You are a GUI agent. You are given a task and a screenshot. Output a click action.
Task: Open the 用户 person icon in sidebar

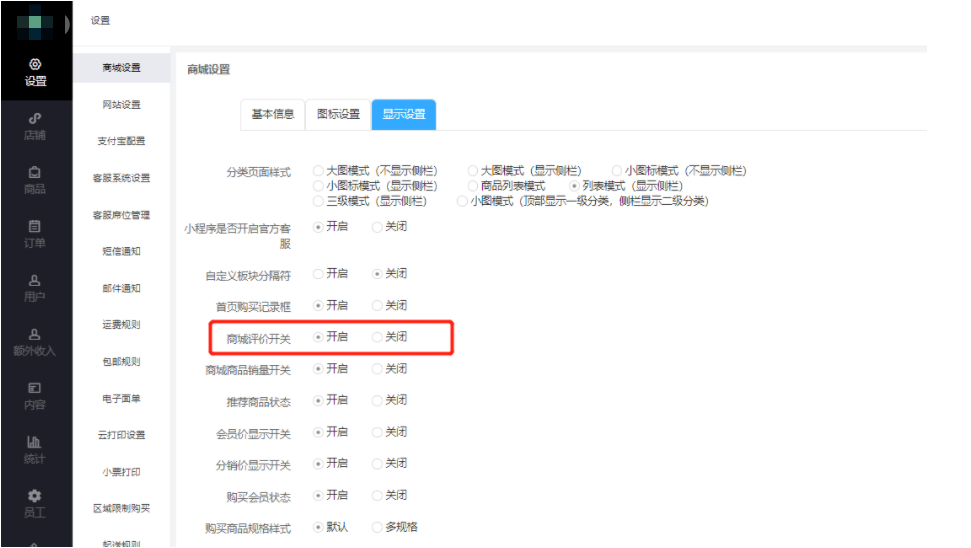pos(35,280)
